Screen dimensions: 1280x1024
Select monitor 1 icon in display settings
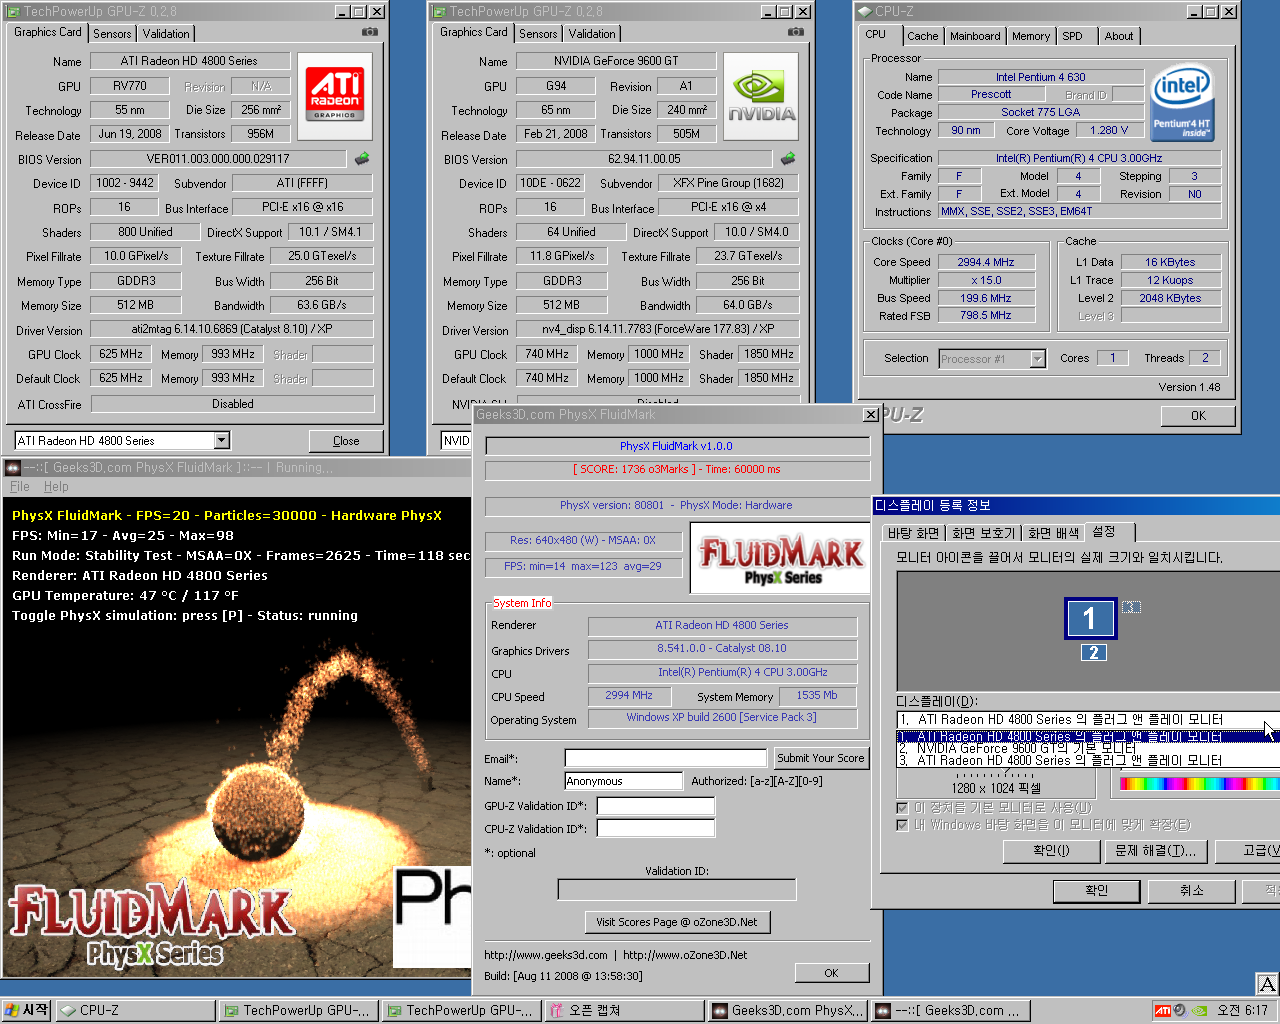1089,618
